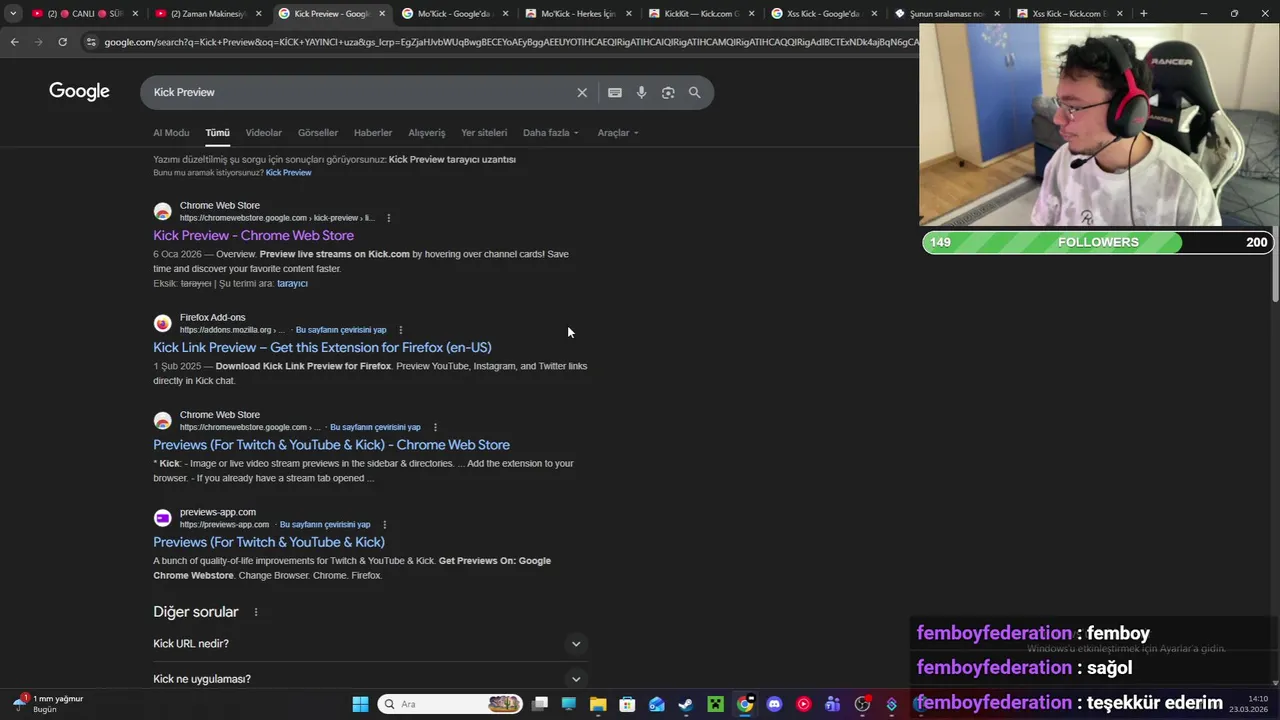Open more options for previews-app.com result
The height and width of the screenshot is (720, 1280).
click(x=385, y=525)
